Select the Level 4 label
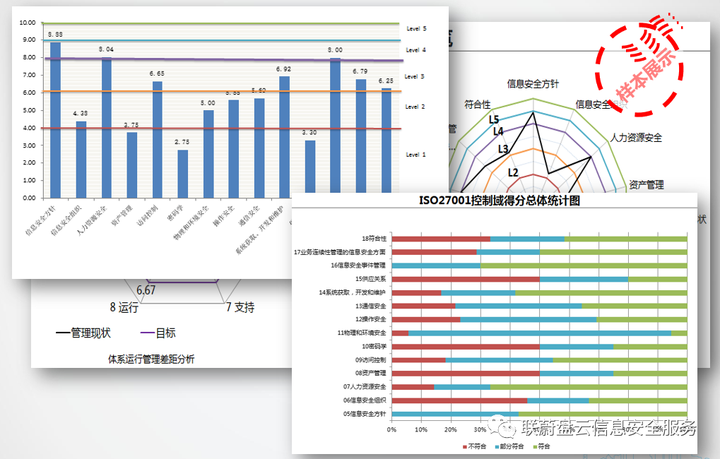The height and width of the screenshot is (459, 720). coord(416,50)
